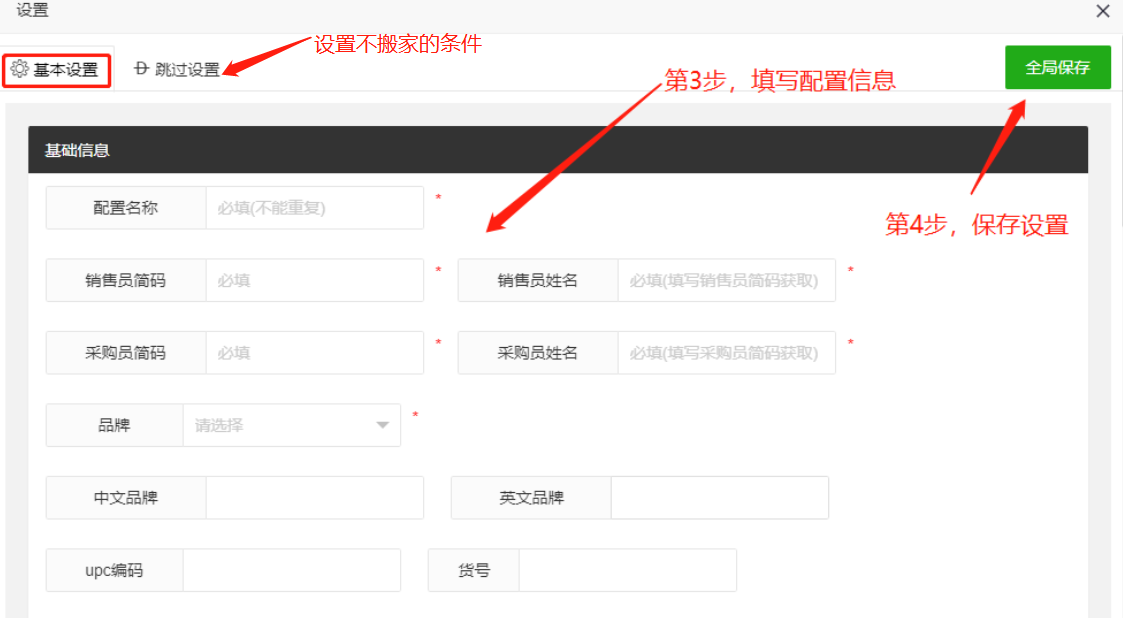
Task: Click the 货号 input field
Action: tap(627, 570)
